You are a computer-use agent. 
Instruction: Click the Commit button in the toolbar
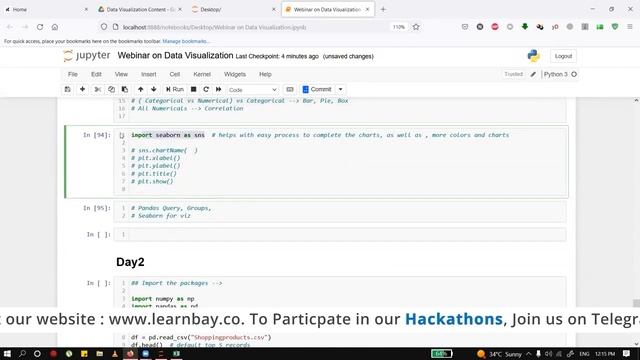(x=317, y=89)
